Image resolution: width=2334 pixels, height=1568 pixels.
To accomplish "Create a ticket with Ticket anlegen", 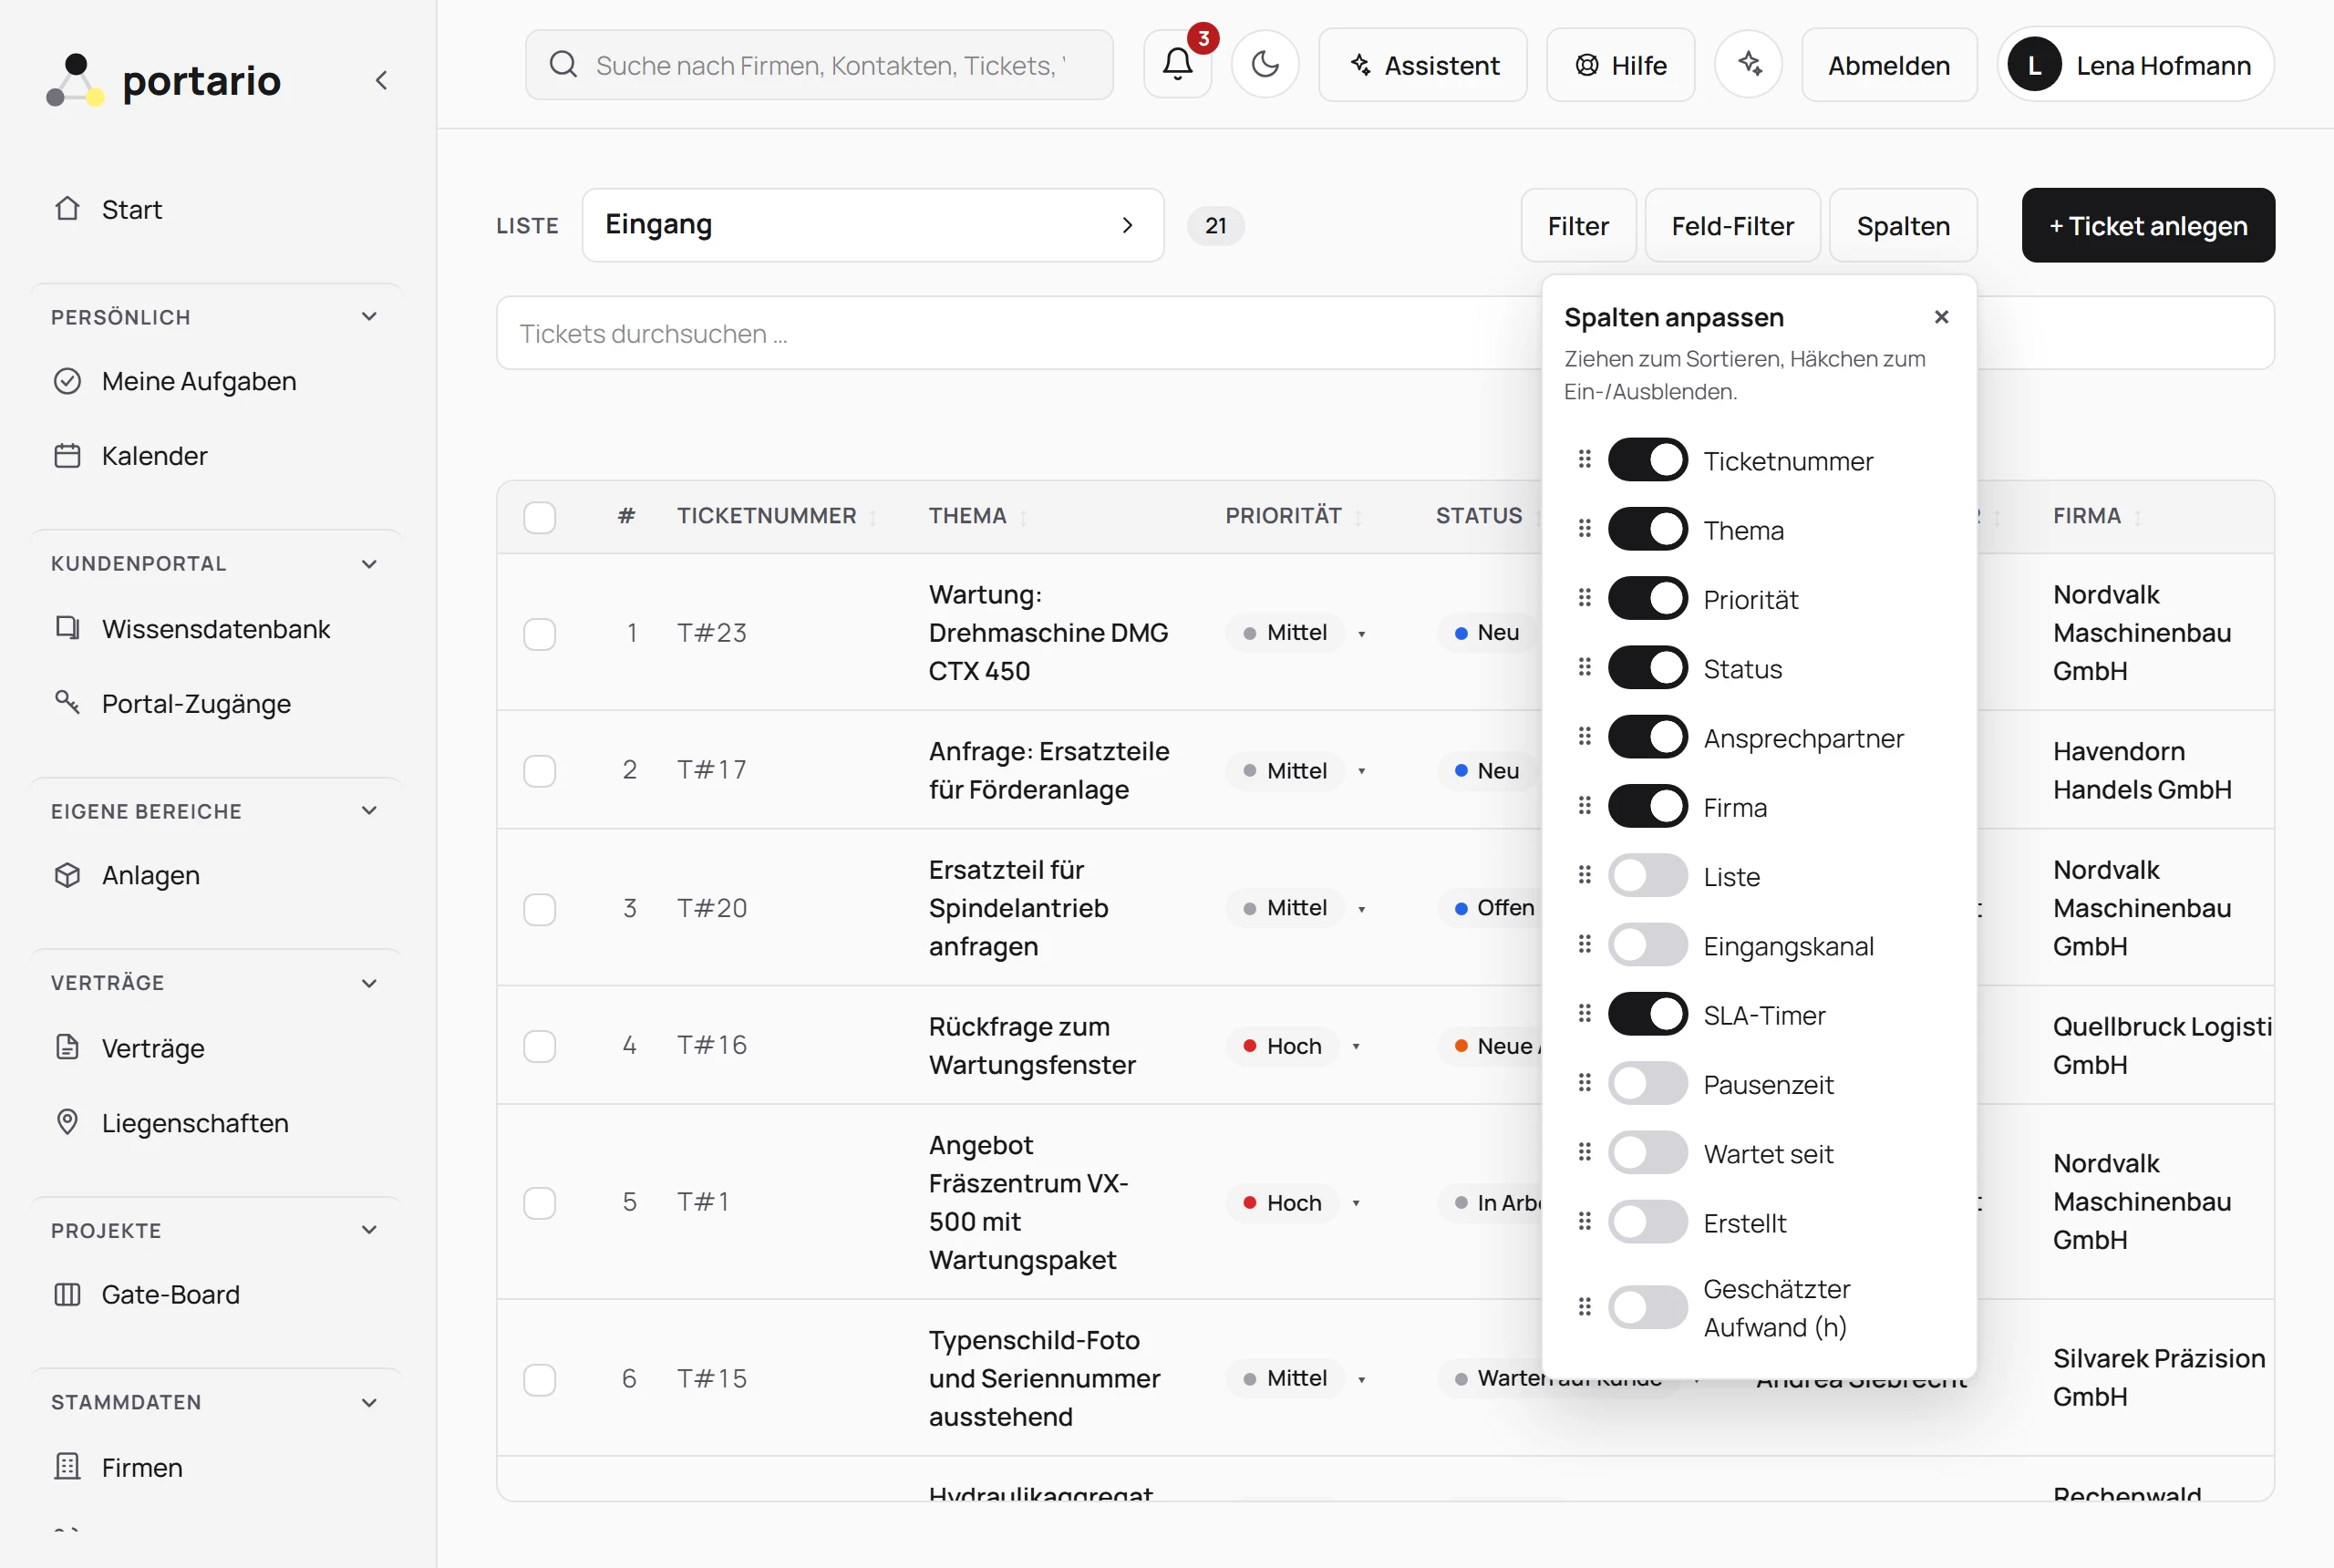I will click(x=2147, y=226).
